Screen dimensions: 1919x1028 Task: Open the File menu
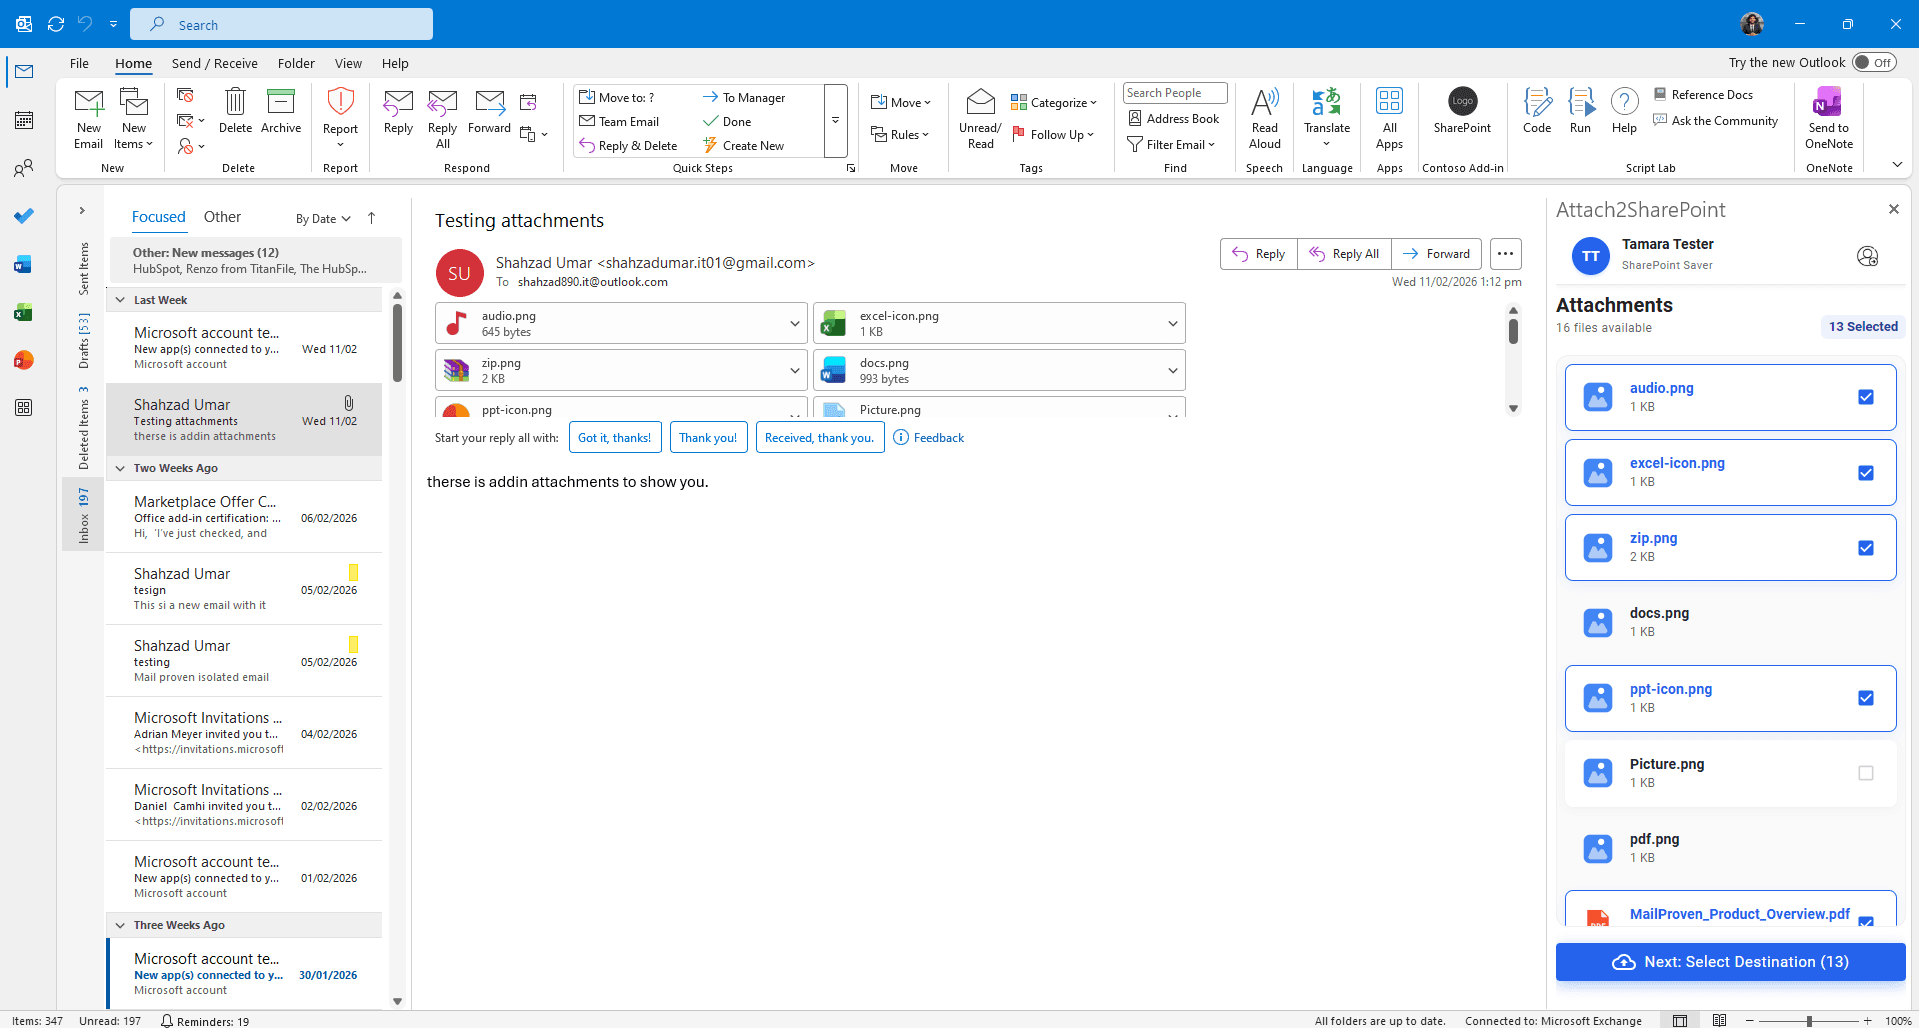point(79,63)
